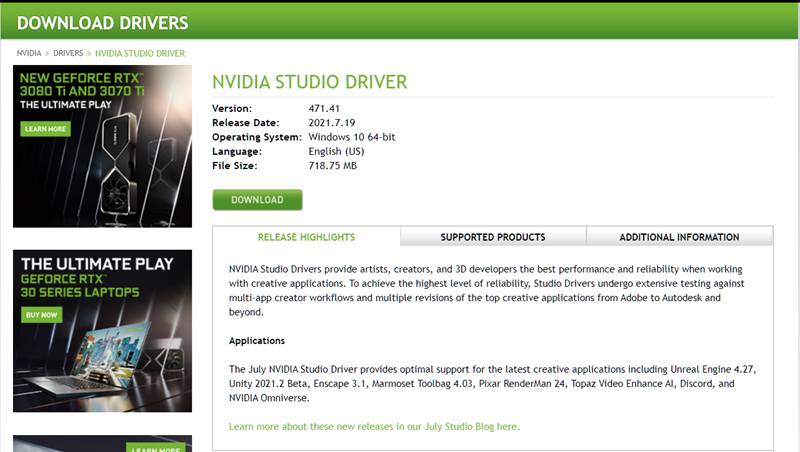The image size is (800, 452).
Task: Click the green DOWNLOAD button
Action: click(257, 200)
